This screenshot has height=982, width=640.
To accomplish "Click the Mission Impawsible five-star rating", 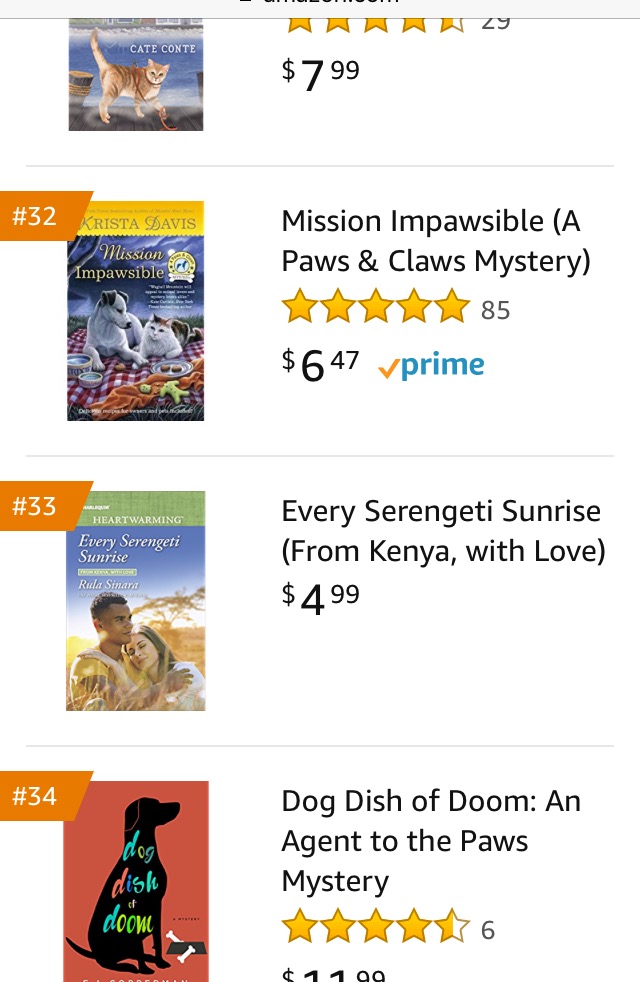I will 376,307.
